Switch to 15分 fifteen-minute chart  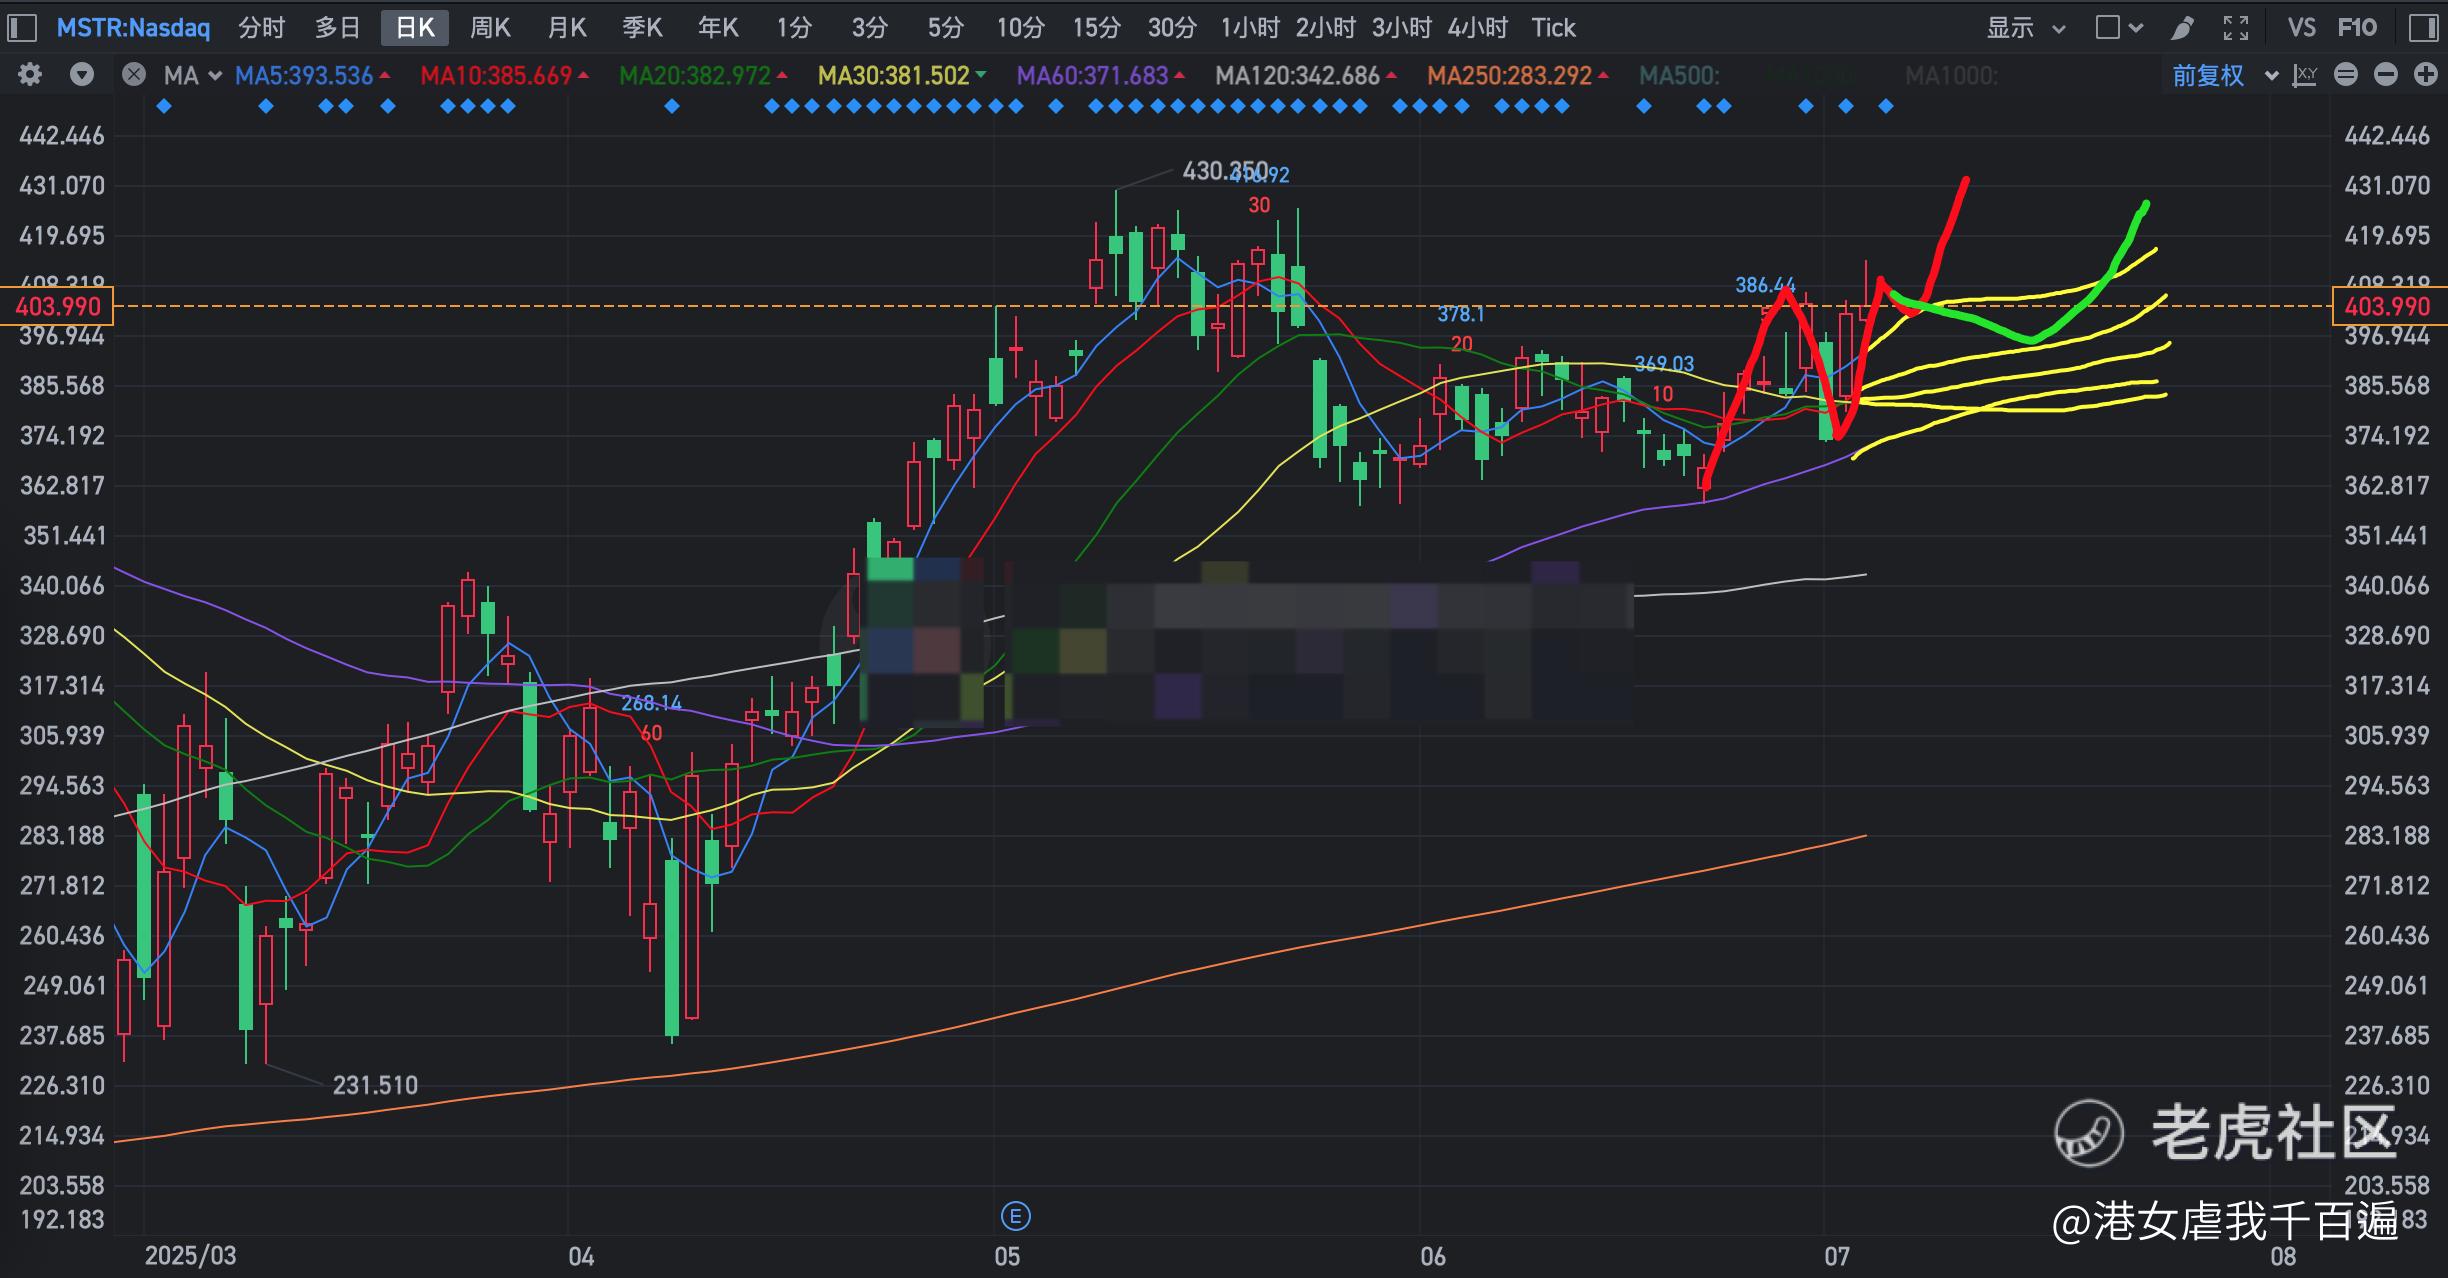coord(1096,28)
